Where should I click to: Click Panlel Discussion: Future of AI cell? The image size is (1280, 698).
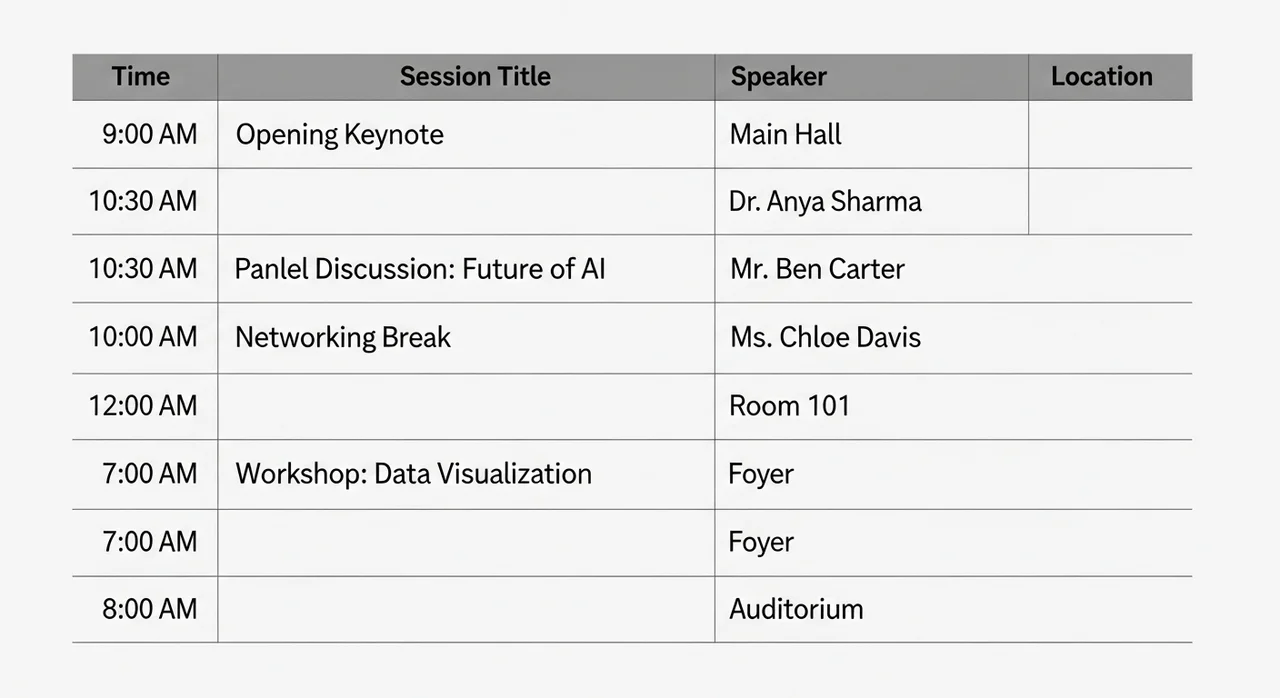pyautogui.click(x=466, y=268)
